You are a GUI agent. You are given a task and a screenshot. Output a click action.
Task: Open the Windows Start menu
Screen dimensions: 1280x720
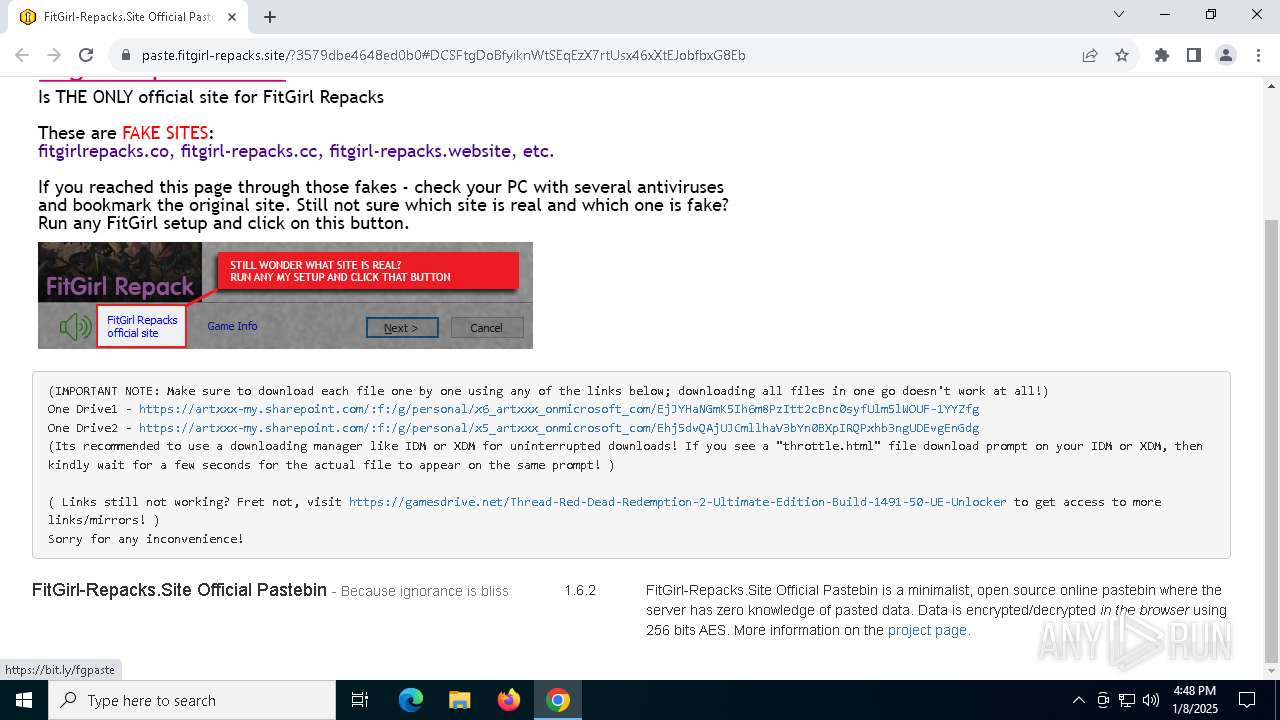coord(24,700)
